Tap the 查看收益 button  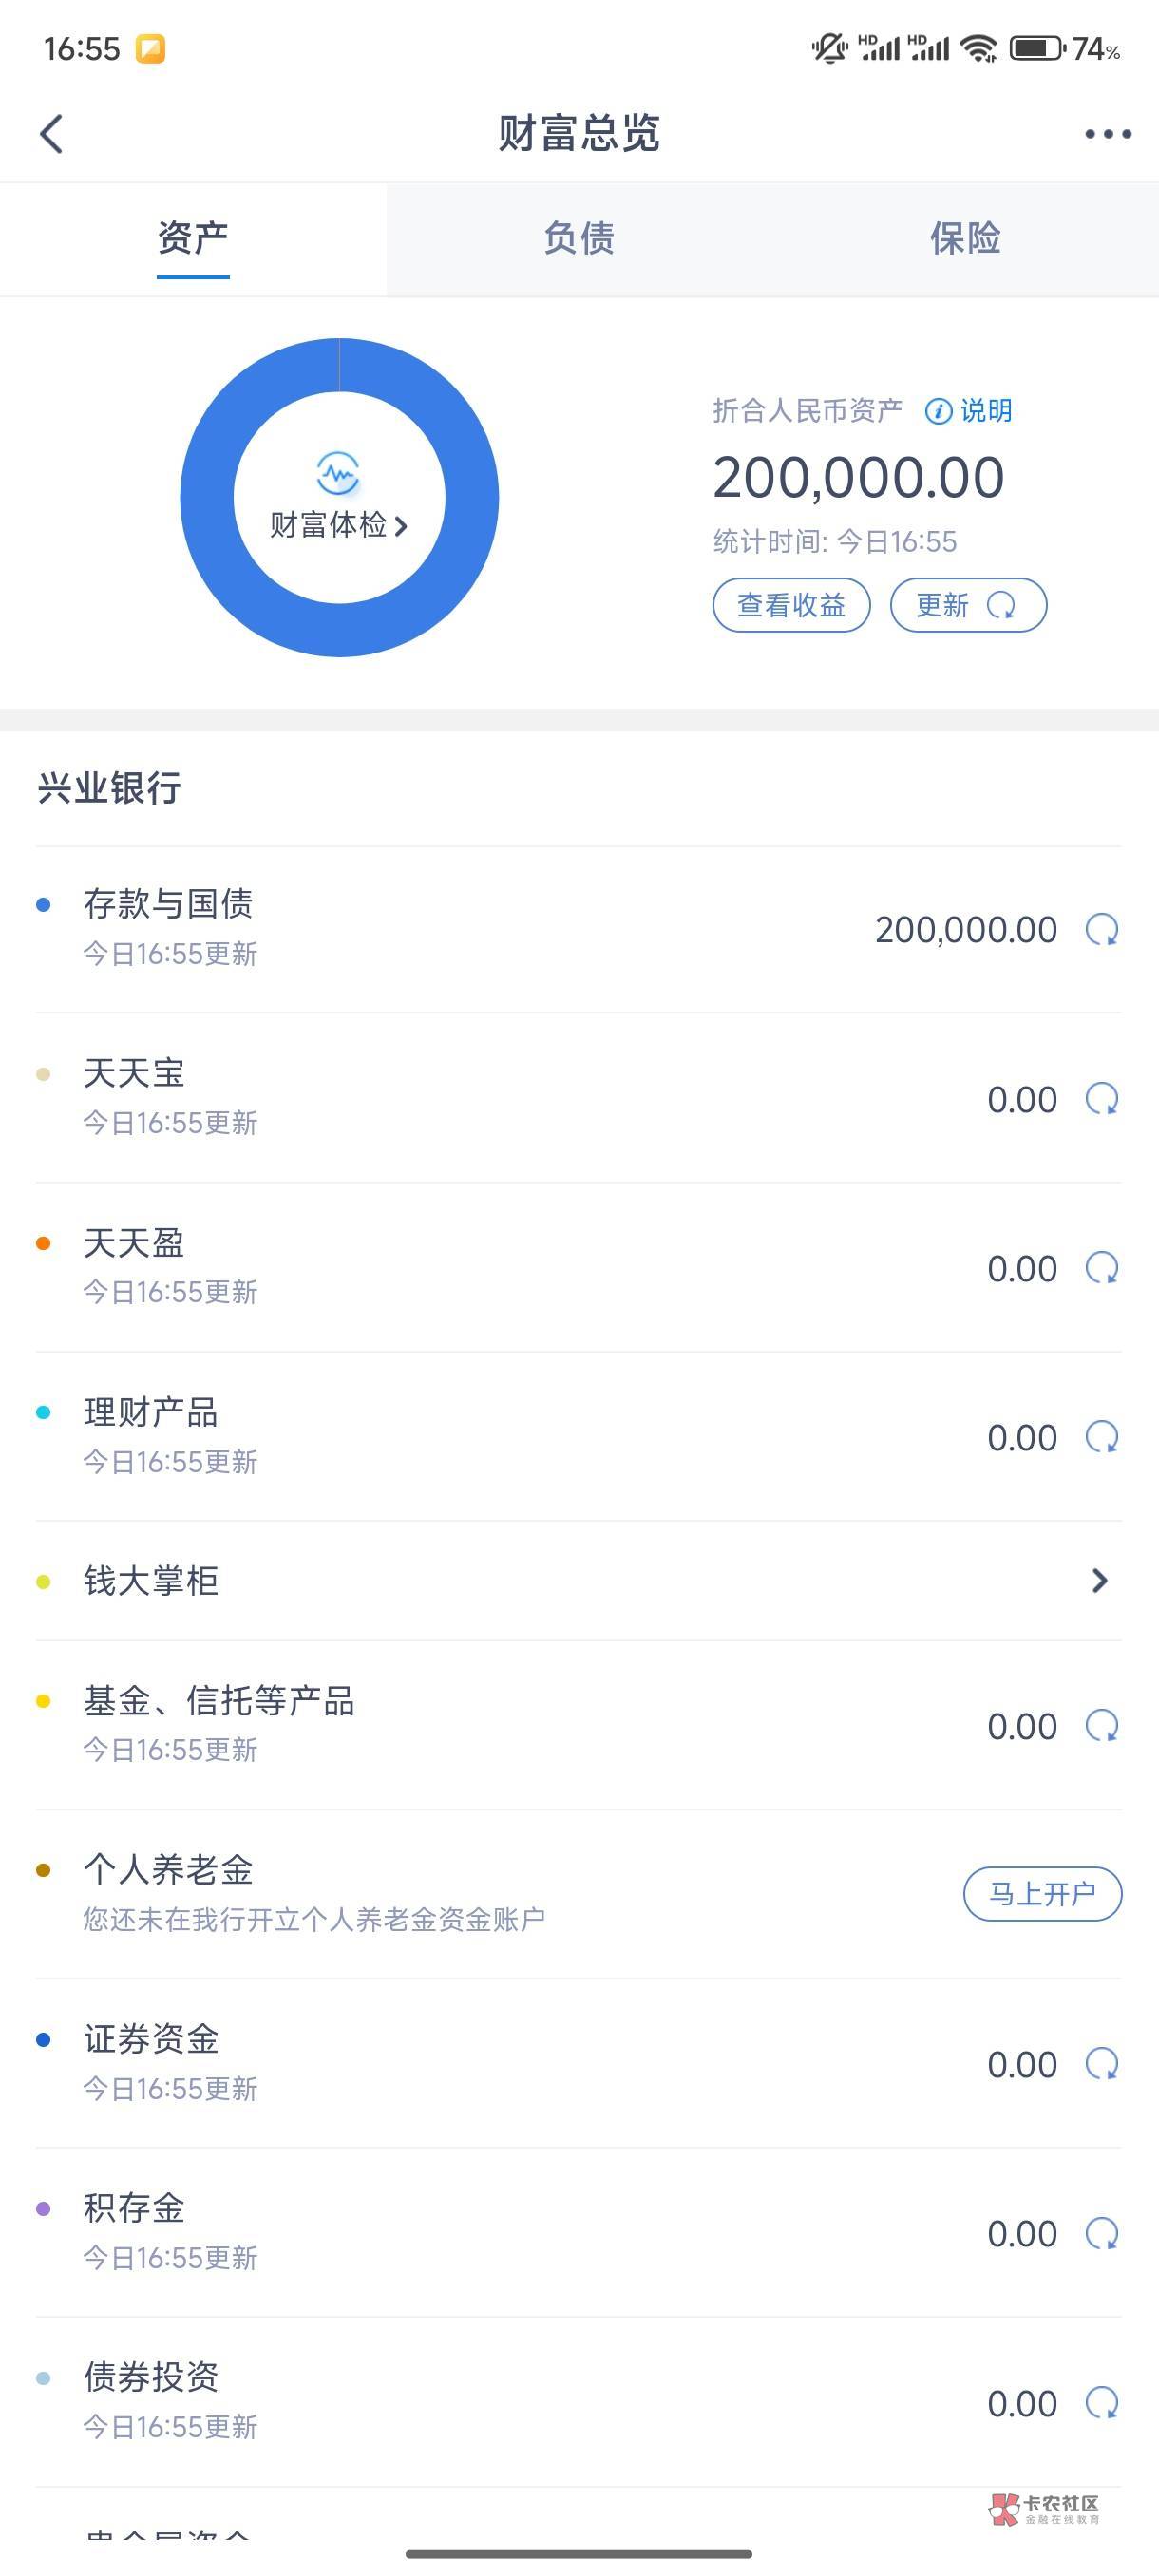pos(791,605)
